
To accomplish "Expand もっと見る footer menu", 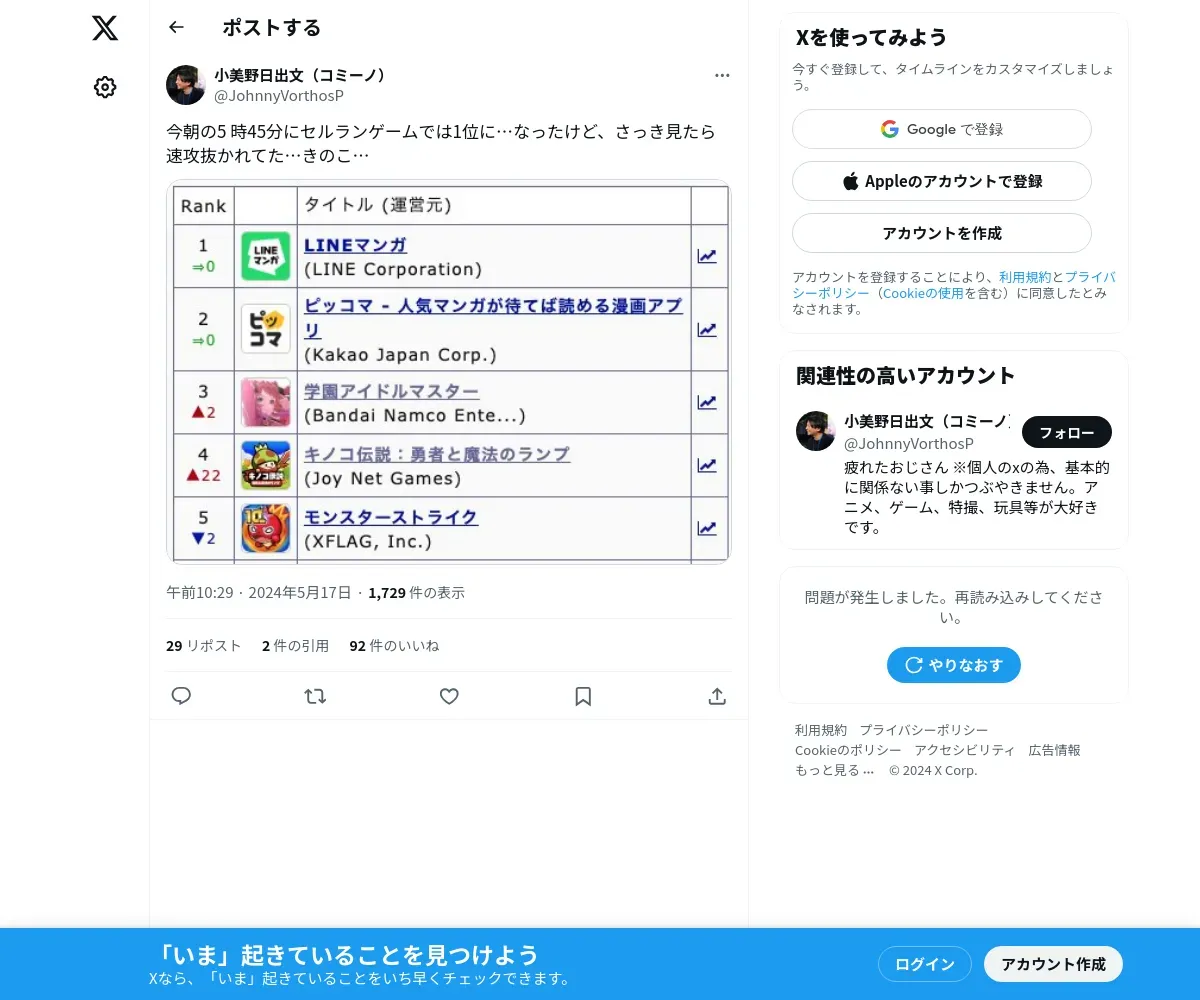I will point(835,770).
